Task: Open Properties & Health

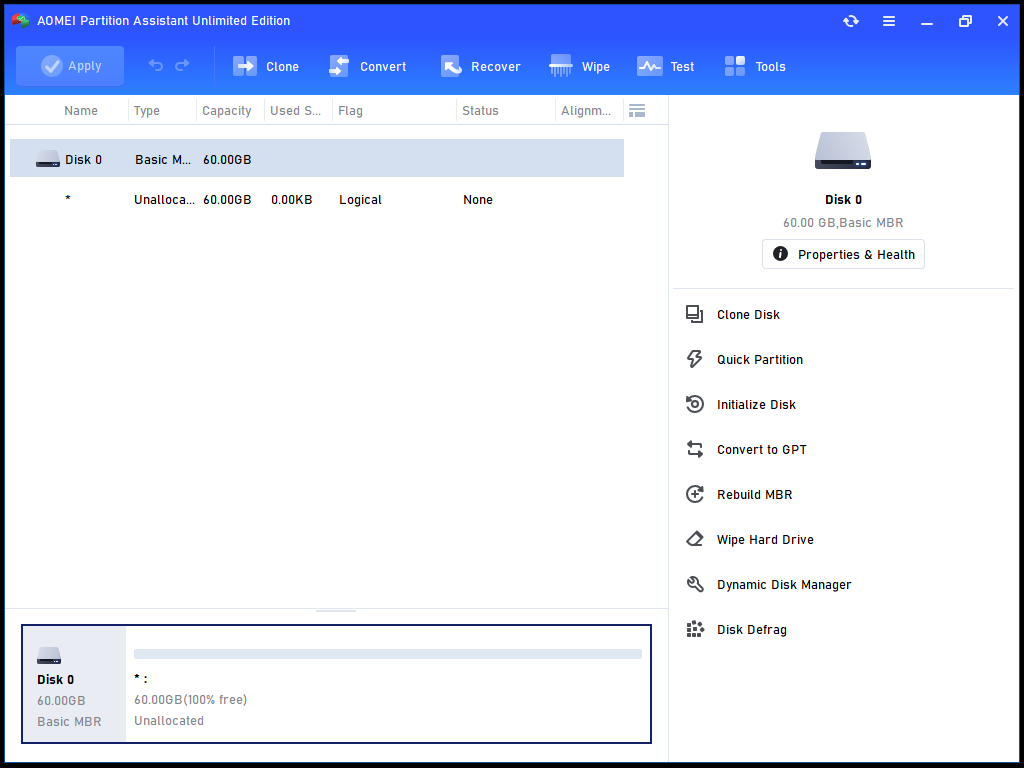Action: point(843,254)
